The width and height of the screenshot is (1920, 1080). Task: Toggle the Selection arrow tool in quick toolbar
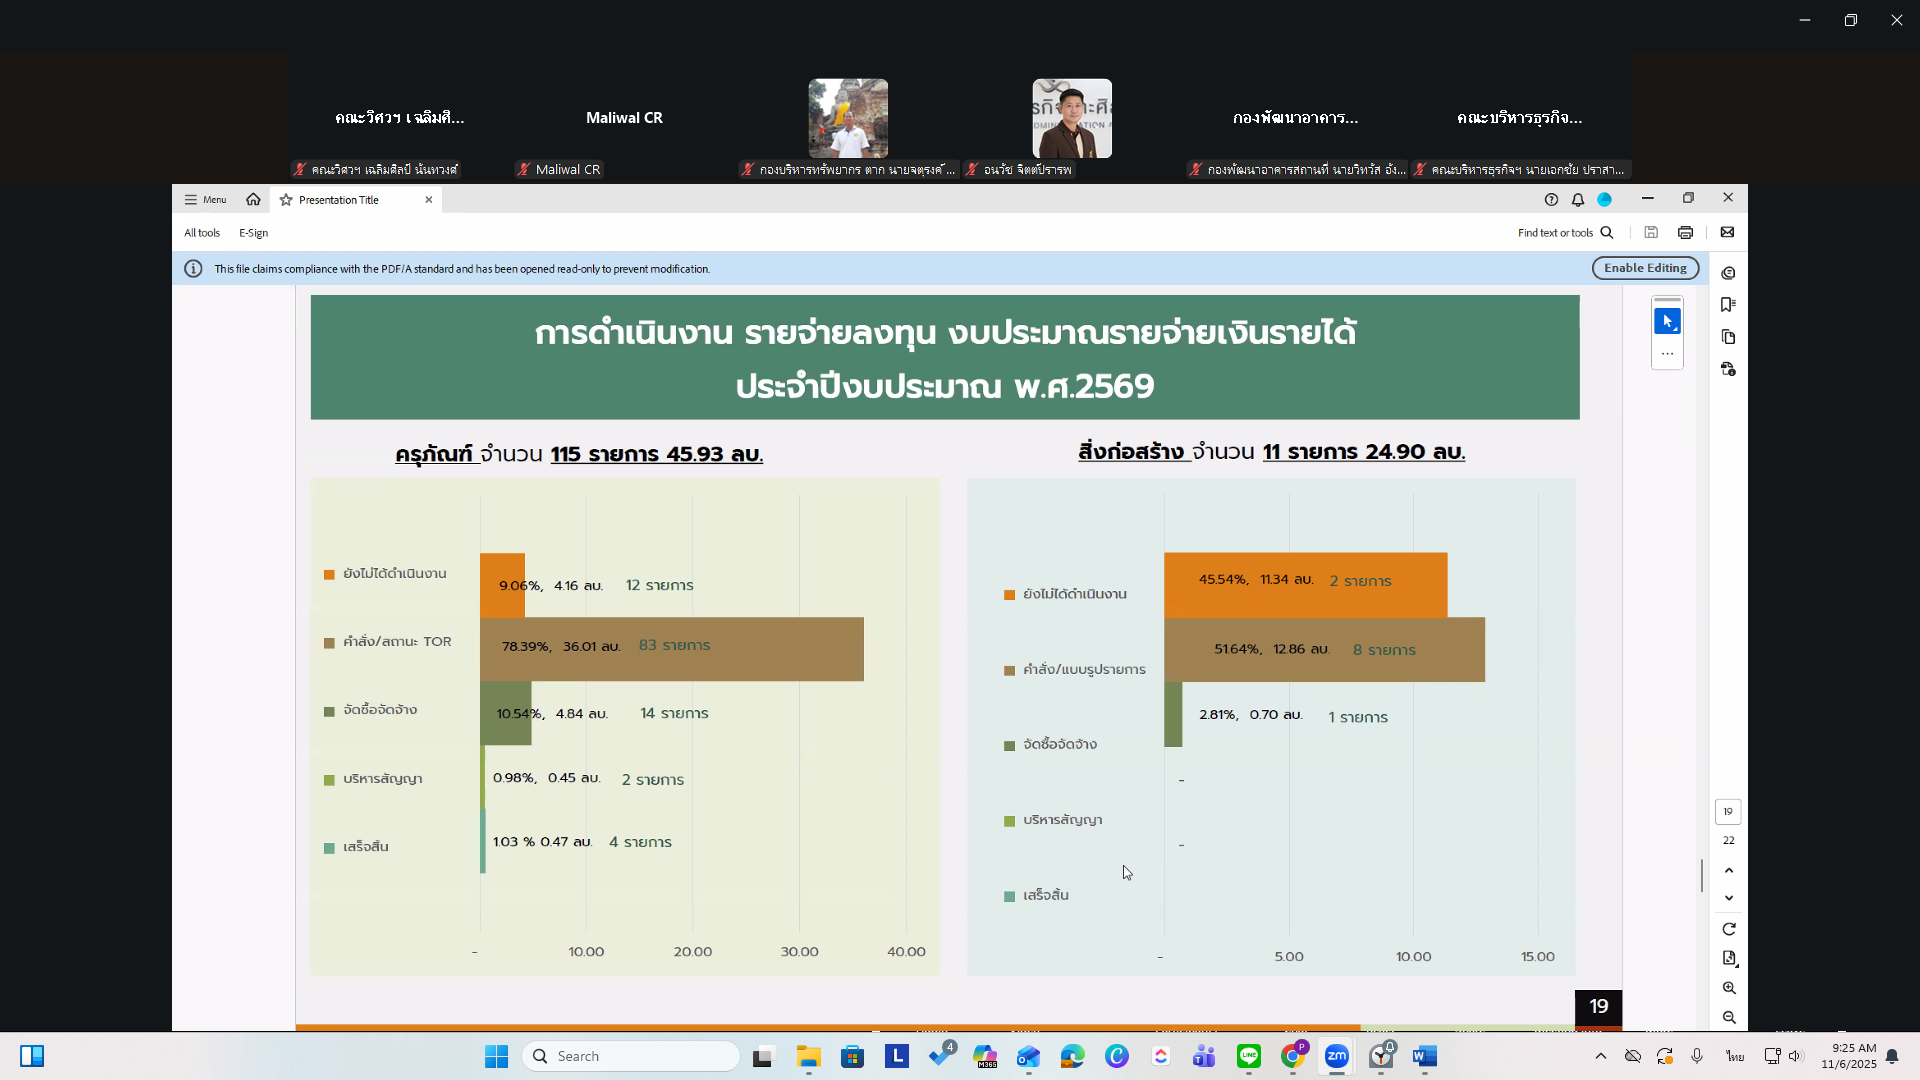(1667, 322)
